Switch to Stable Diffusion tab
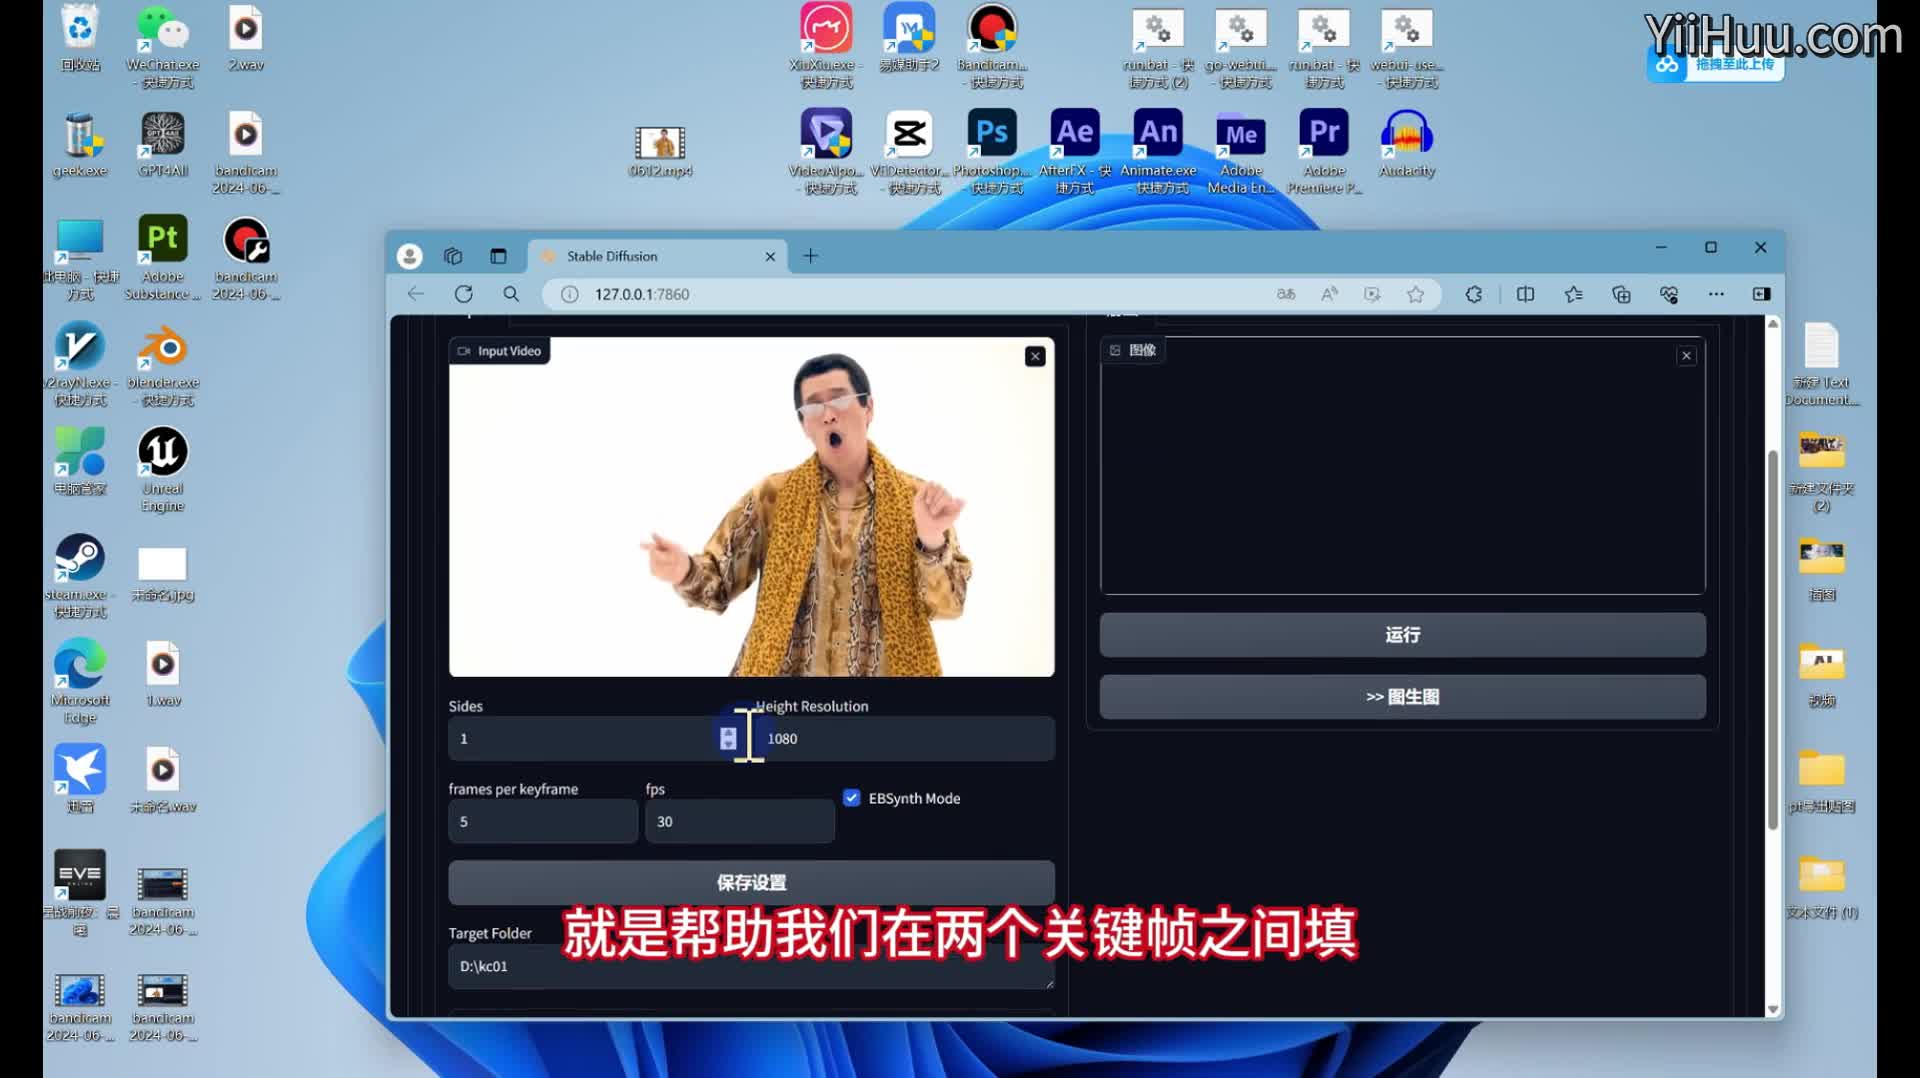 tap(658, 256)
